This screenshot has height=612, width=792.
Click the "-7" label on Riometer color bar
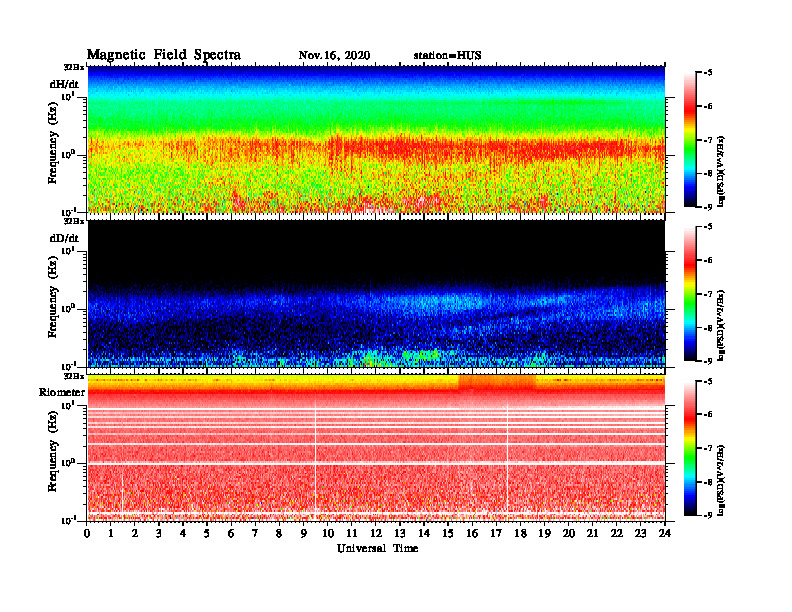[x=708, y=448]
